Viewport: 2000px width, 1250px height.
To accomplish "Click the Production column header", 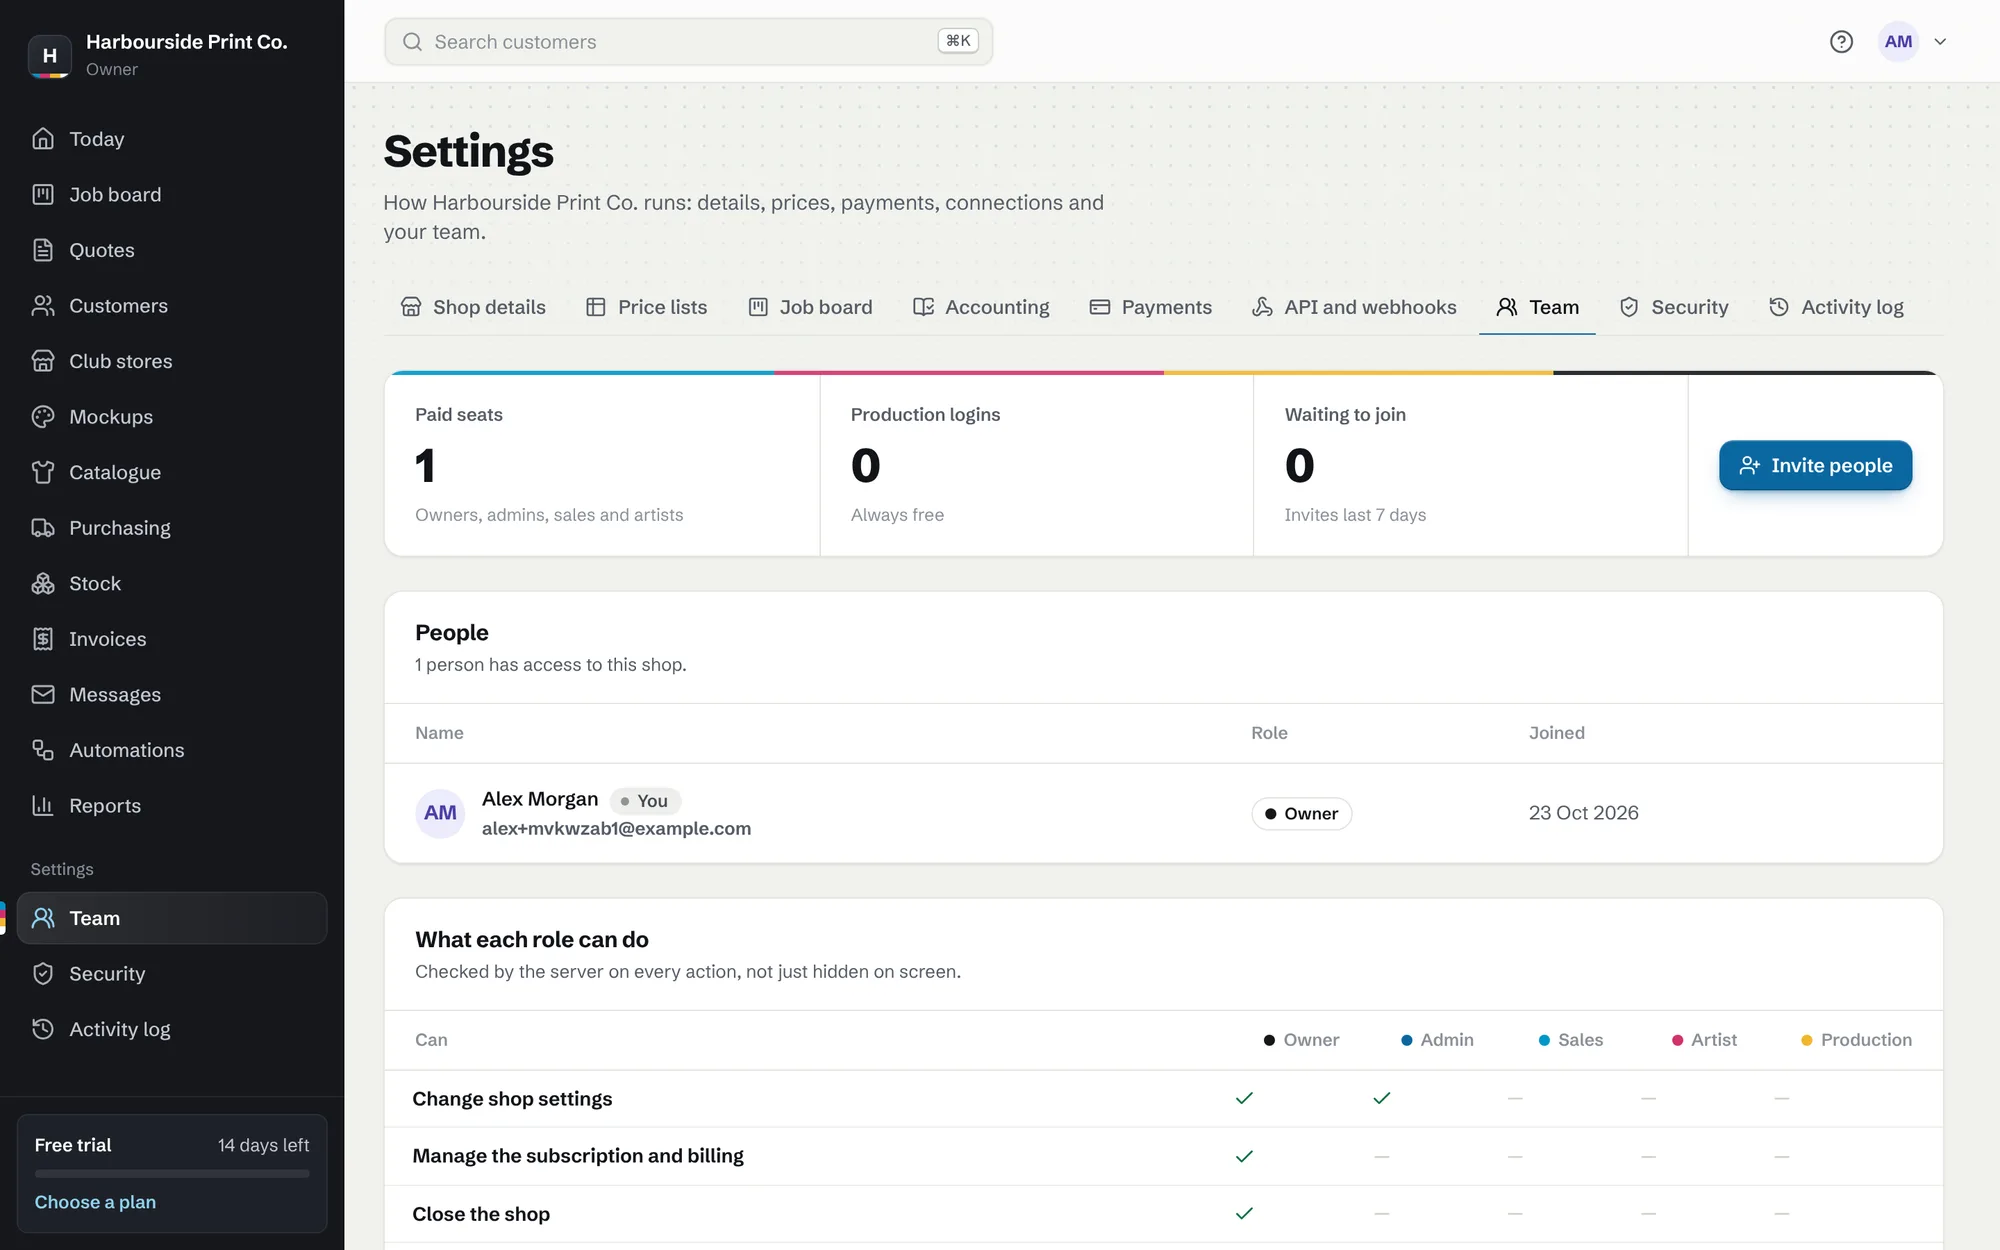I will tap(1856, 1040).
